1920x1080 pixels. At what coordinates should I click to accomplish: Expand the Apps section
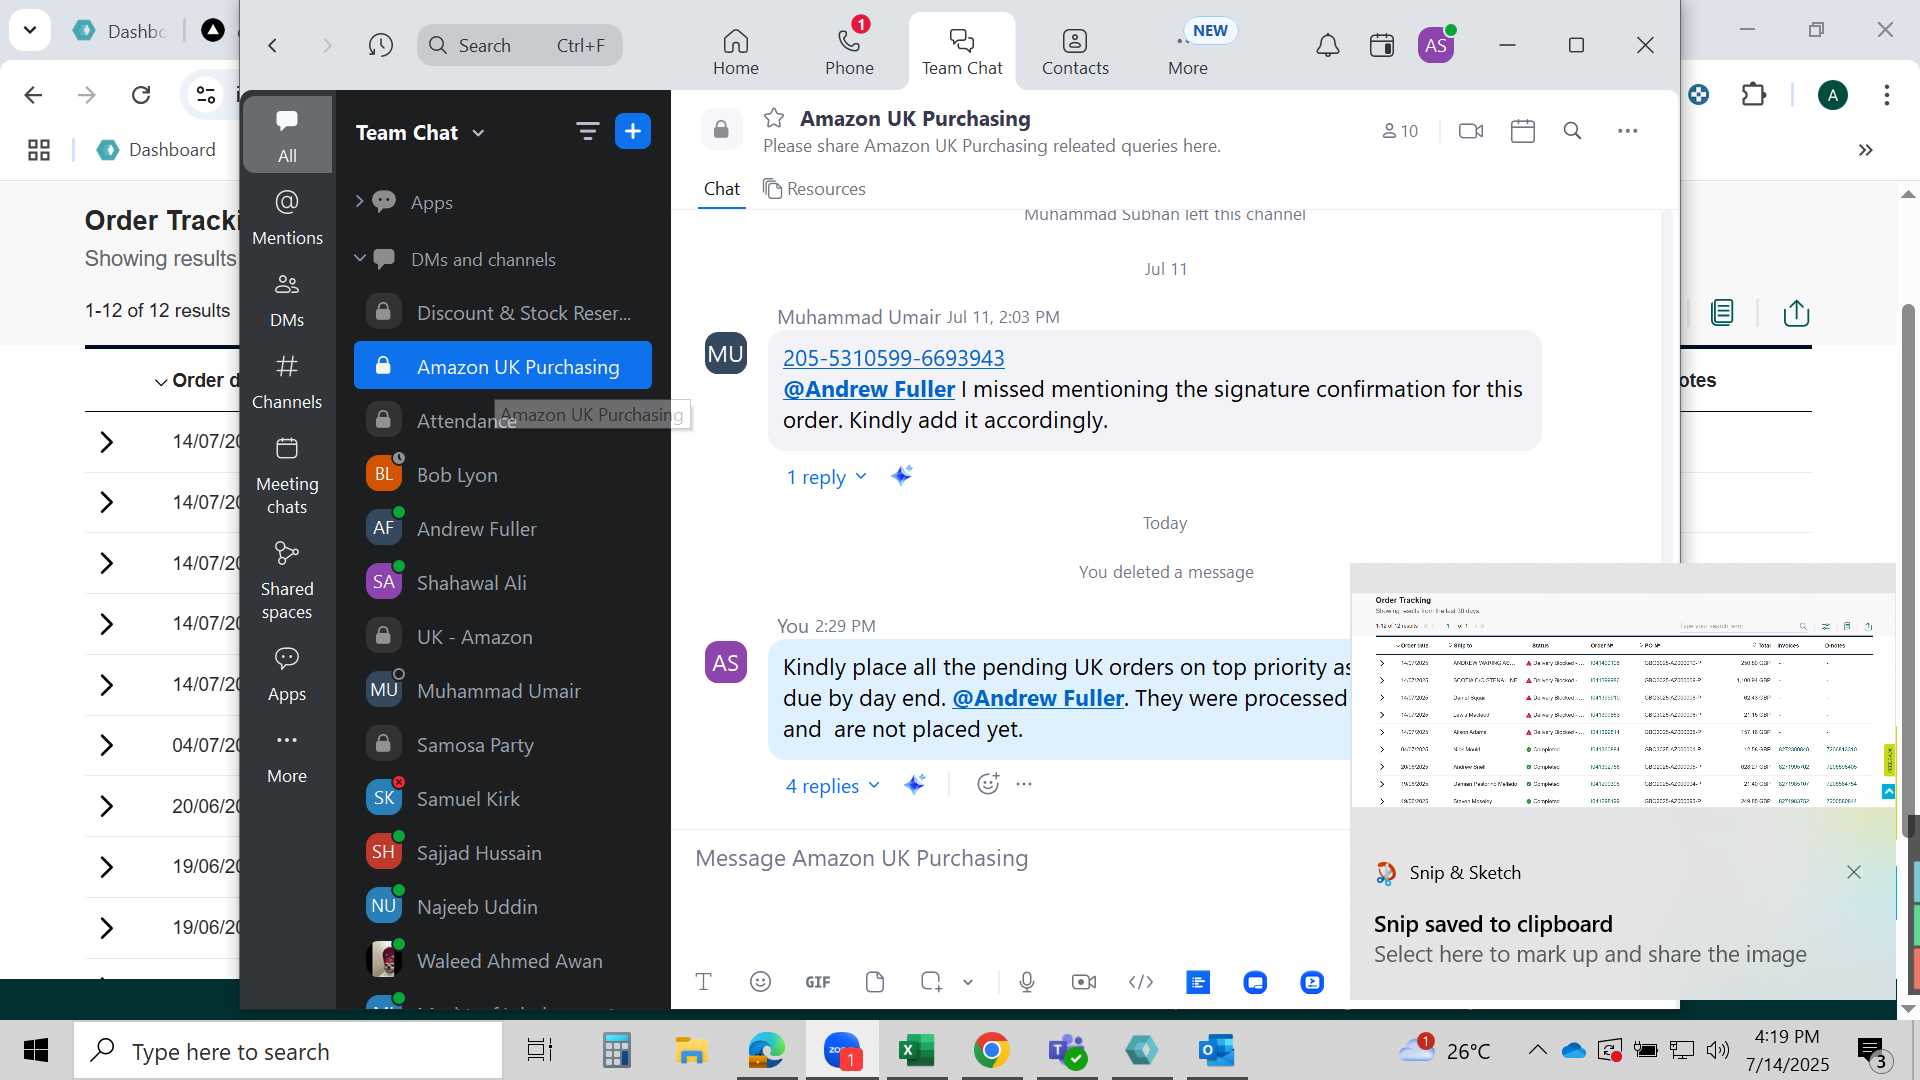click(x=359, y=201)
